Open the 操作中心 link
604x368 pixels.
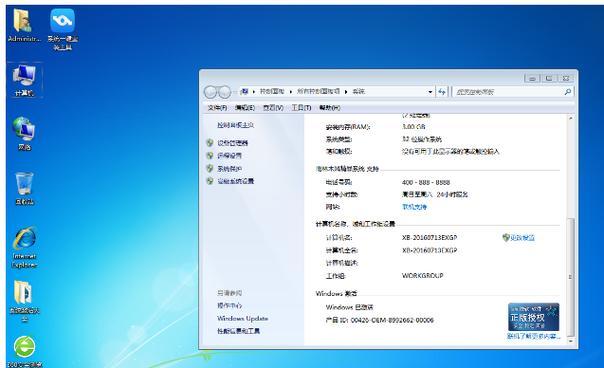(x=230, y=306)
